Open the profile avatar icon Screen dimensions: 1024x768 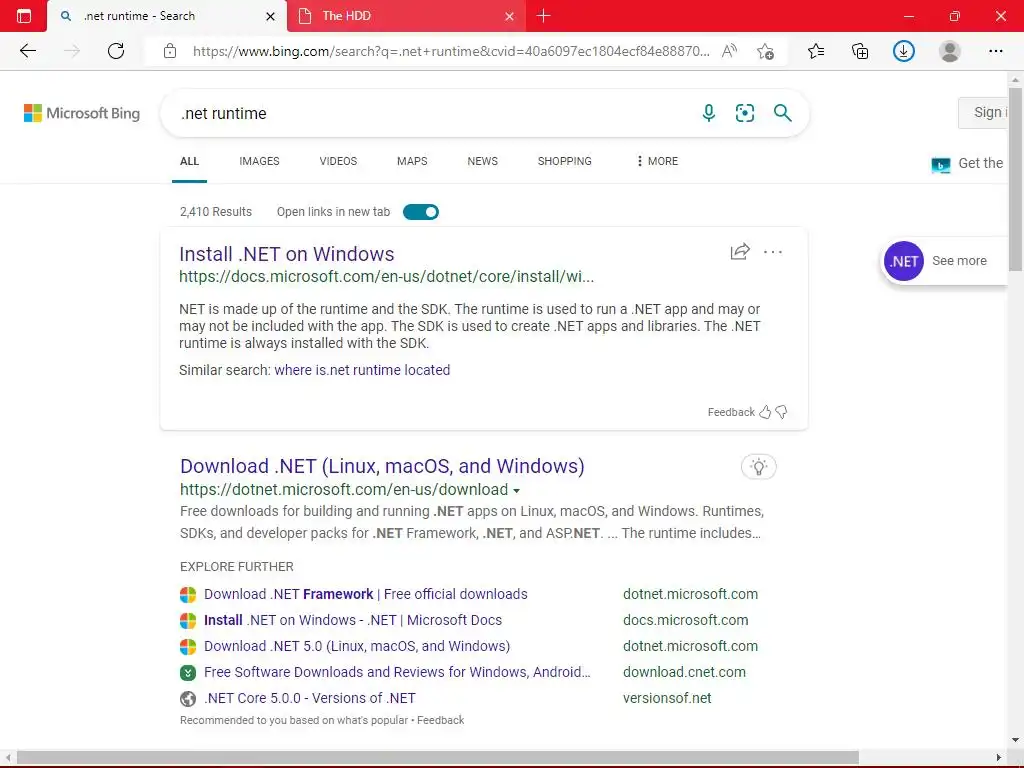[950, 51]
